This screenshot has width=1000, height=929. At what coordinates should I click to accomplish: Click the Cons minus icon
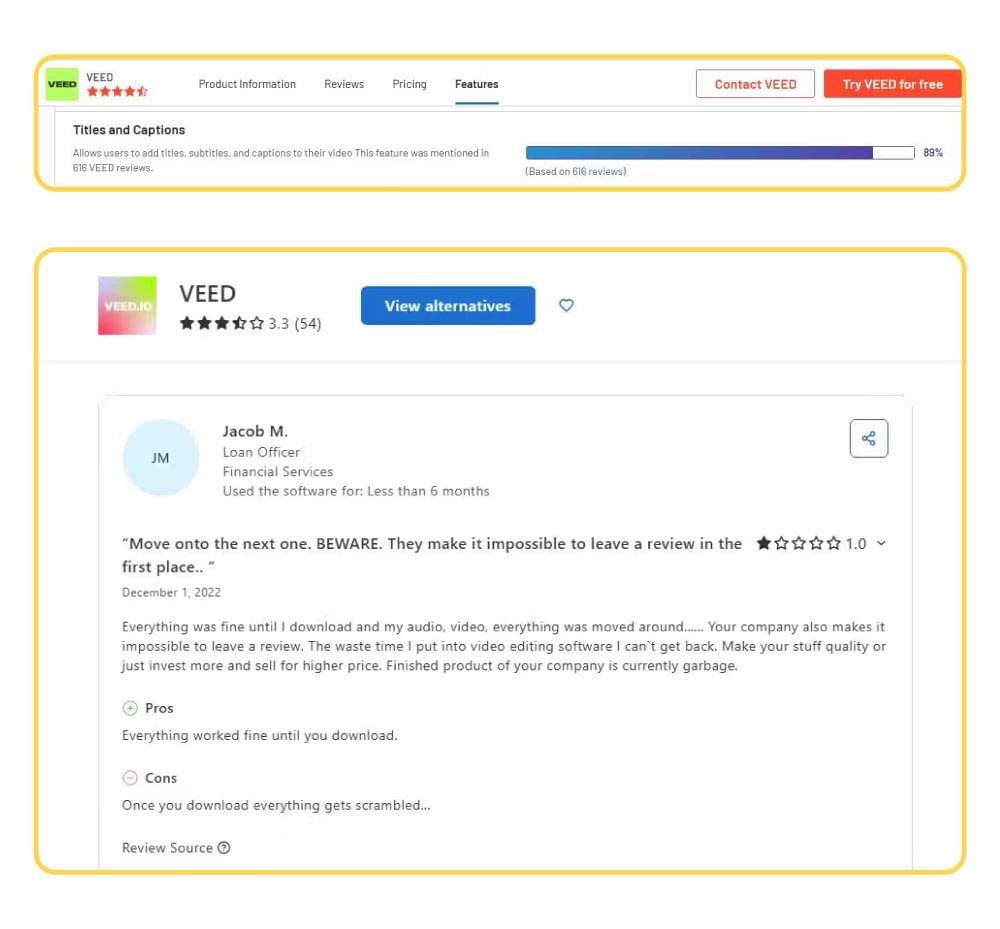130,778
